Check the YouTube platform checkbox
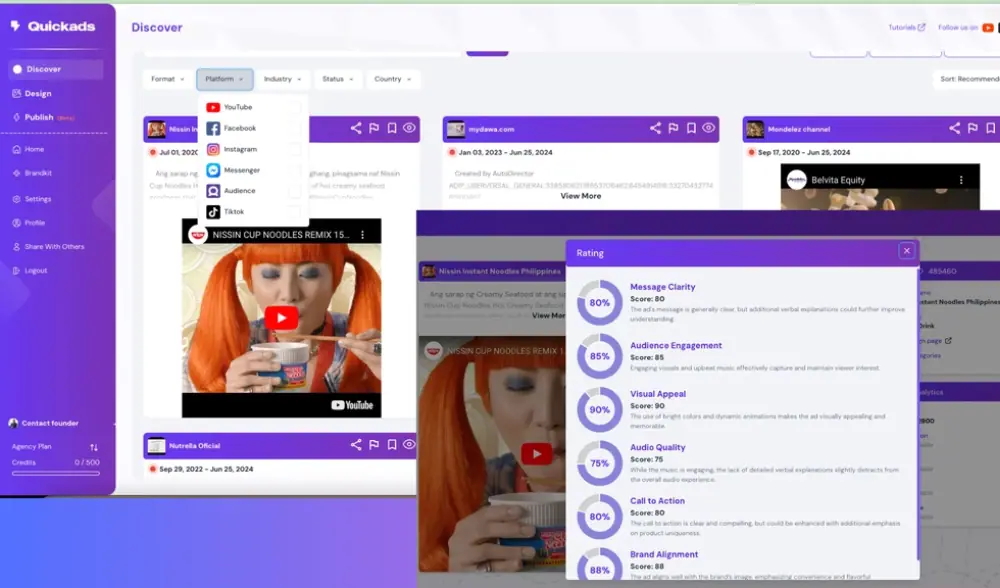The width and height of the screenshot is (1000, 588). pyautogui.click(x=294, y=107)
